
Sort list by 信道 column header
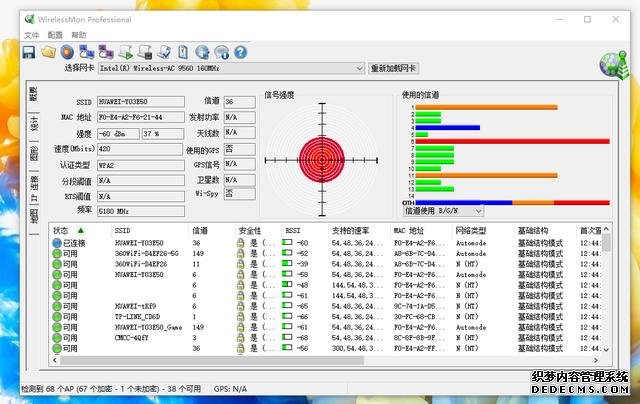pyautogui.click(x=200, y=231)
